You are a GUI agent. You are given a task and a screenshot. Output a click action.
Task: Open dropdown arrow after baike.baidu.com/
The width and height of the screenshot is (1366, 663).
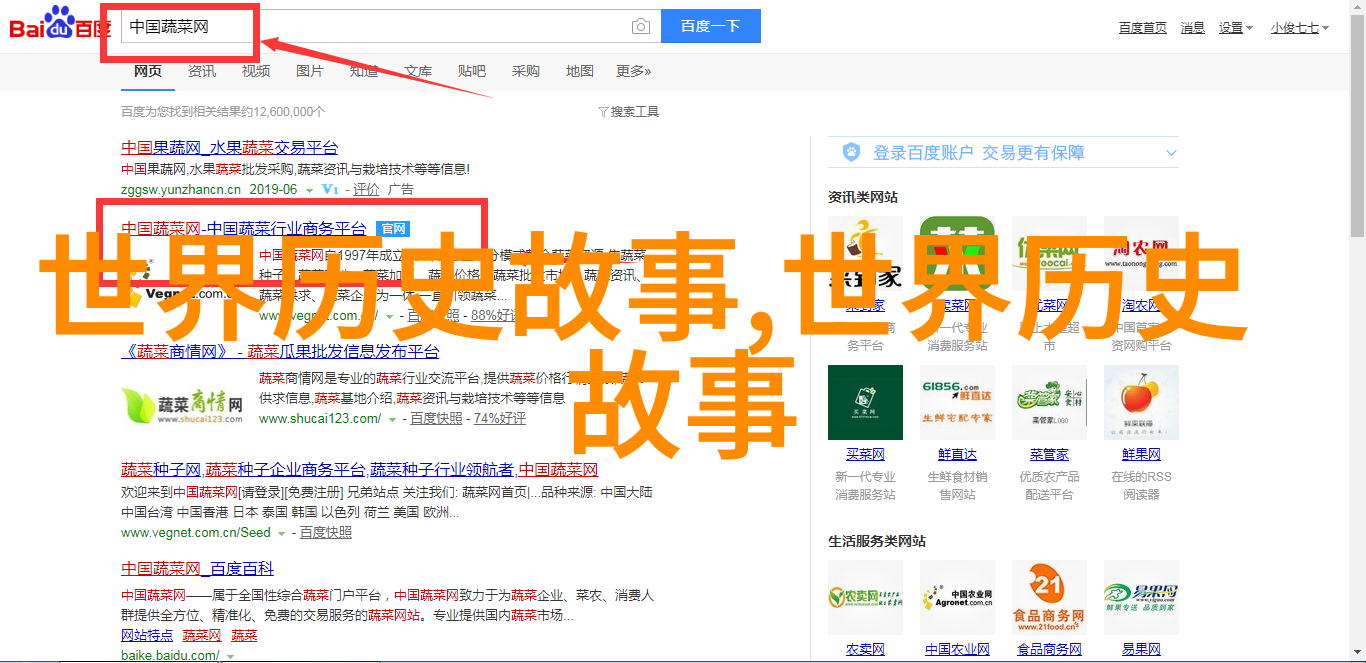[x=230, y=657]
